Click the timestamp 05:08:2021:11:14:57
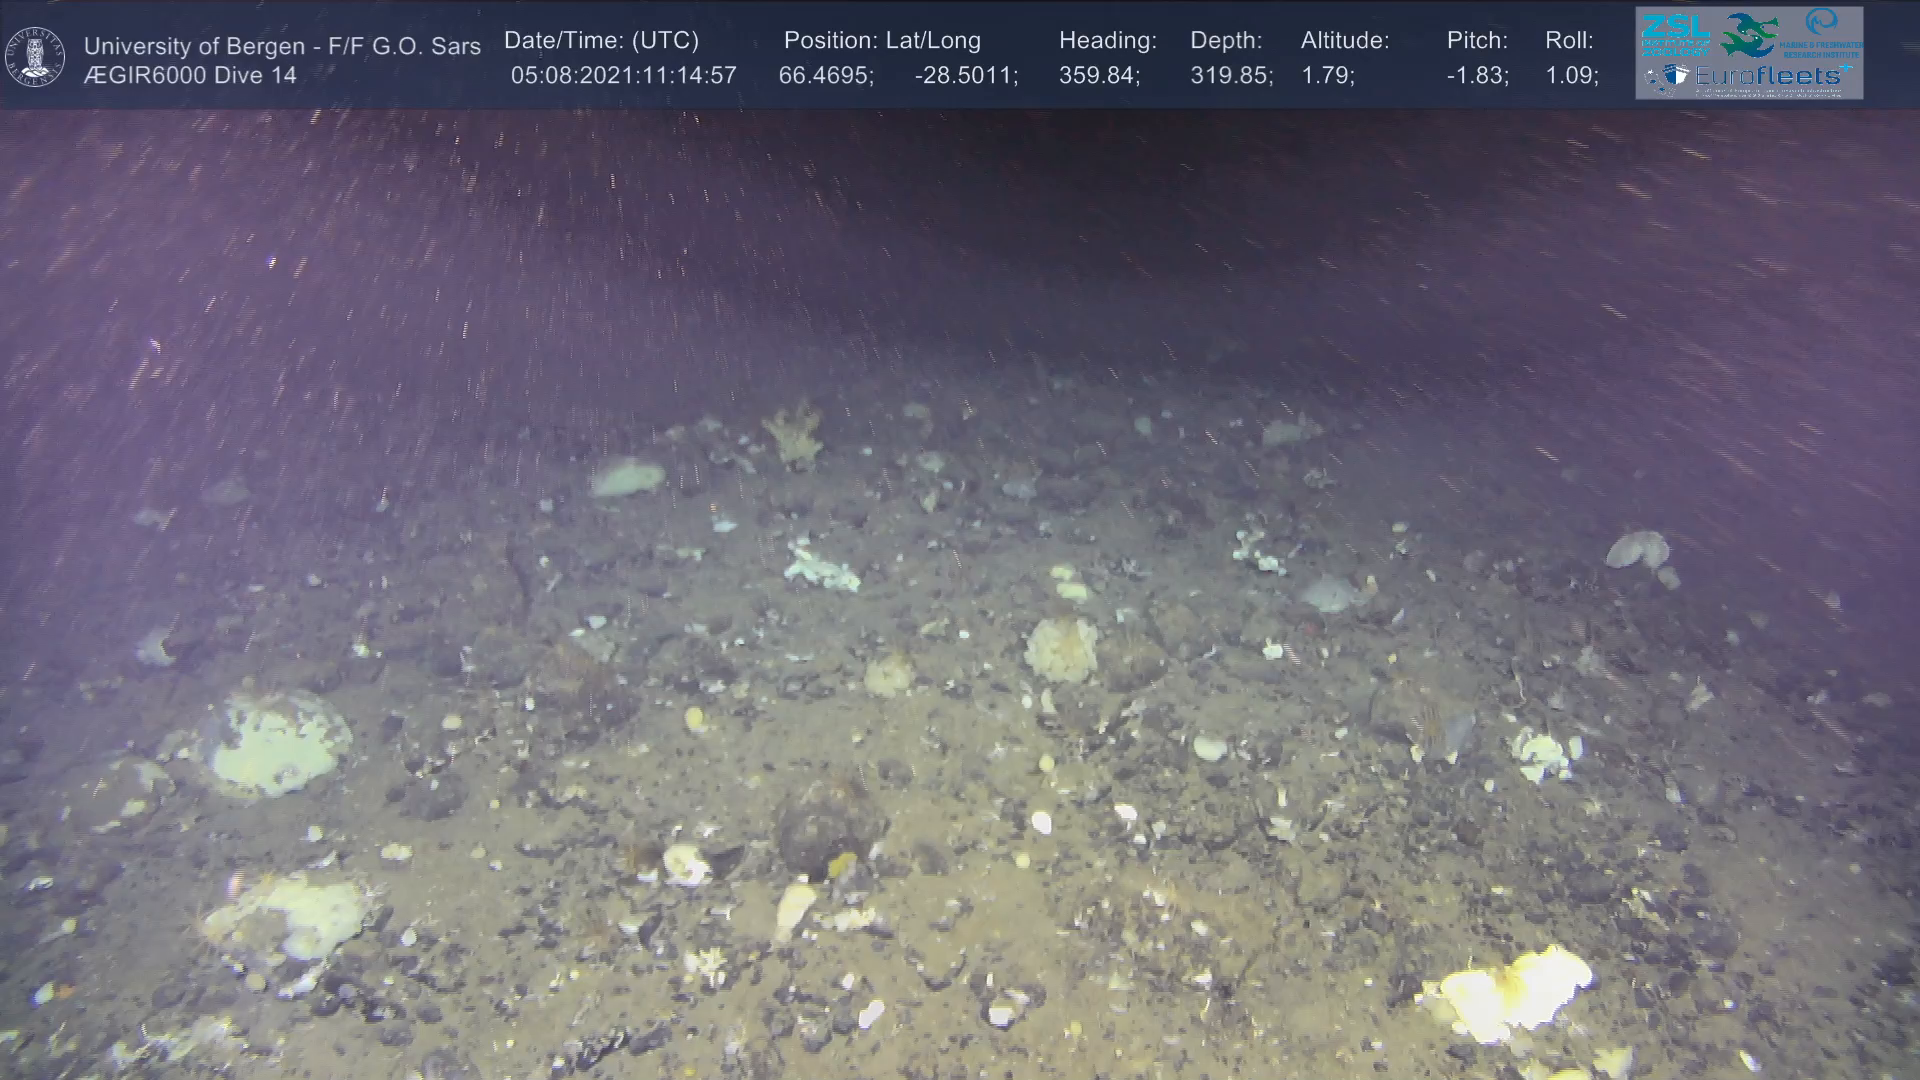Viewport: 1920px width, 1080px height. coord(623,76)
